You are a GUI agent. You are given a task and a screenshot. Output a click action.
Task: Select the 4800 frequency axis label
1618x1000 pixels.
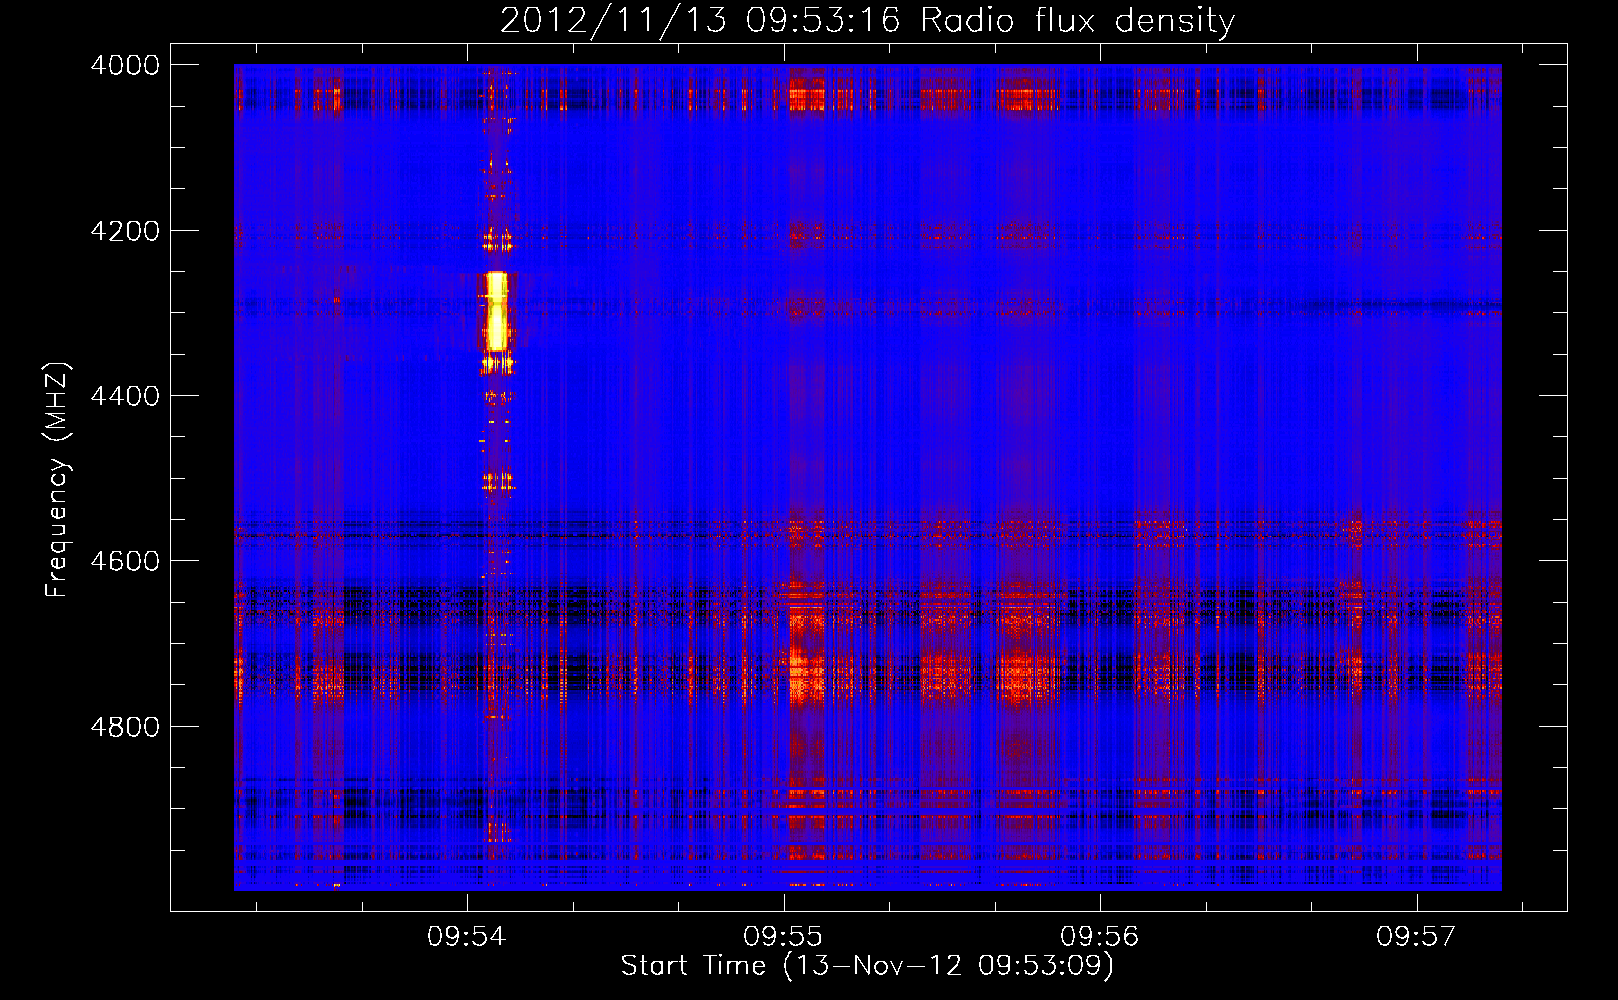point(125,726)
